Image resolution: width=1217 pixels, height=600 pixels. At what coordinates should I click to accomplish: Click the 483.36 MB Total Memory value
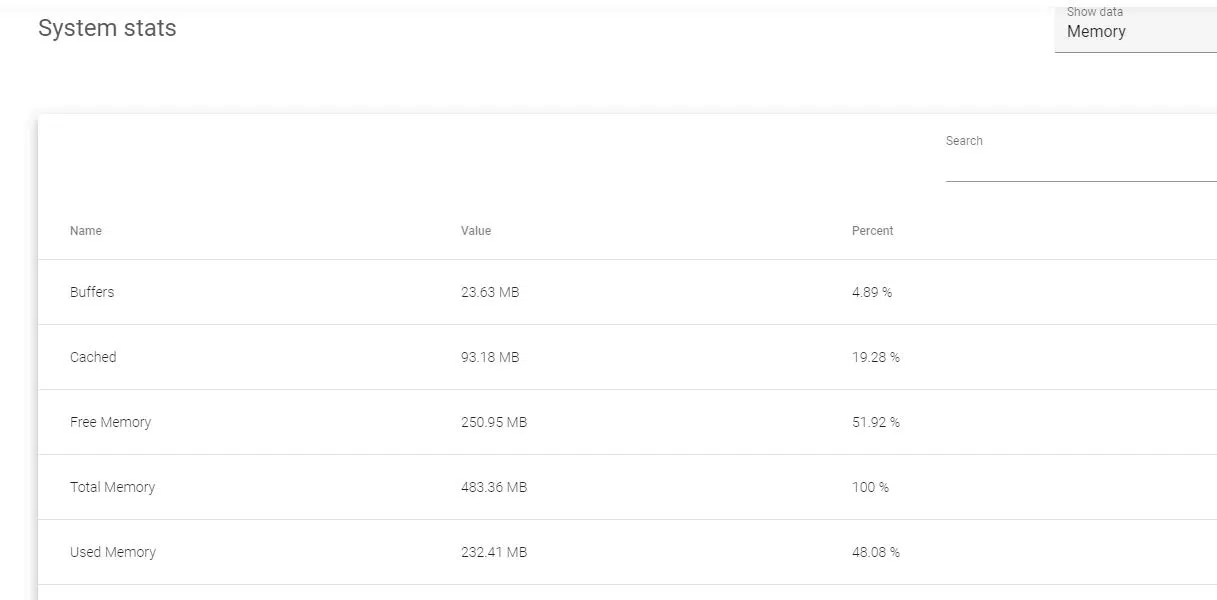494,487
